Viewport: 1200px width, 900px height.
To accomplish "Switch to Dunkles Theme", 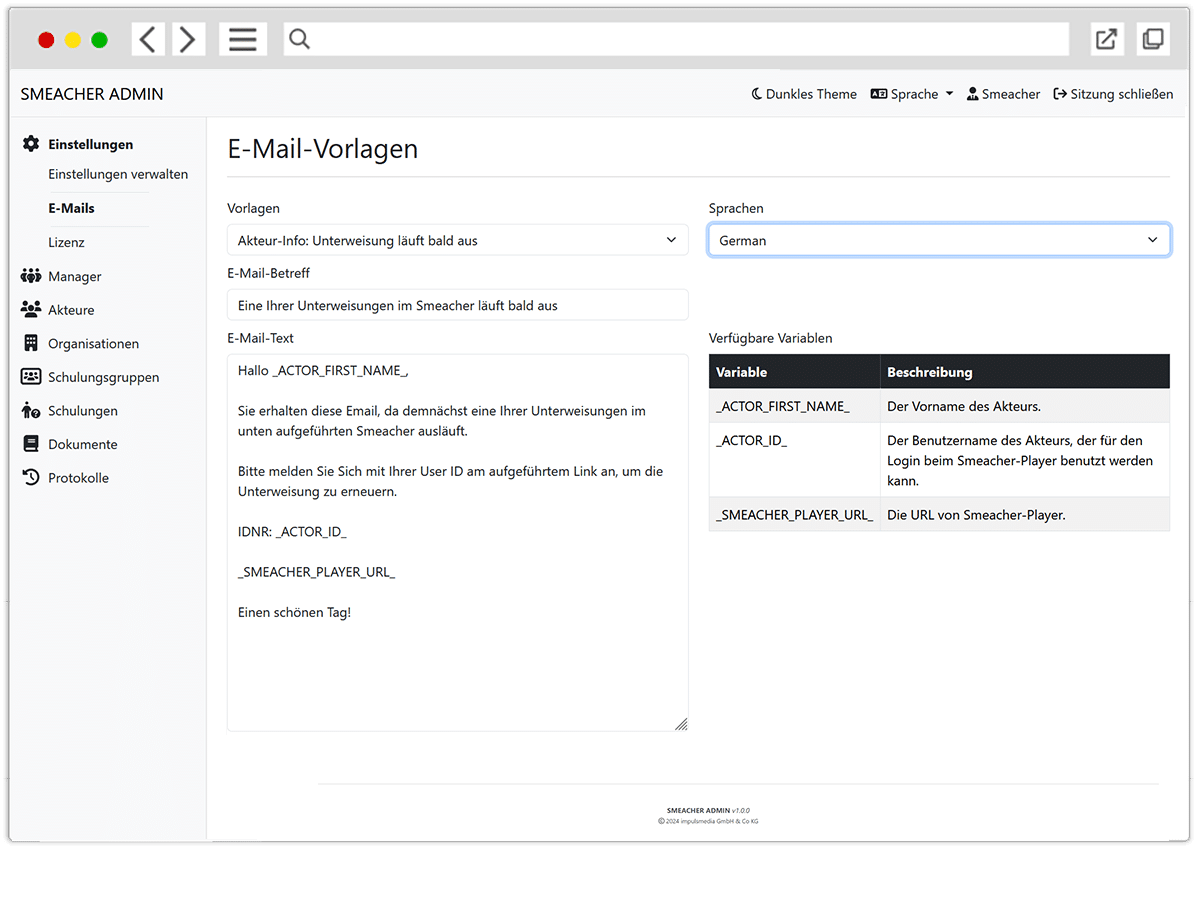I will click(804, 94).
